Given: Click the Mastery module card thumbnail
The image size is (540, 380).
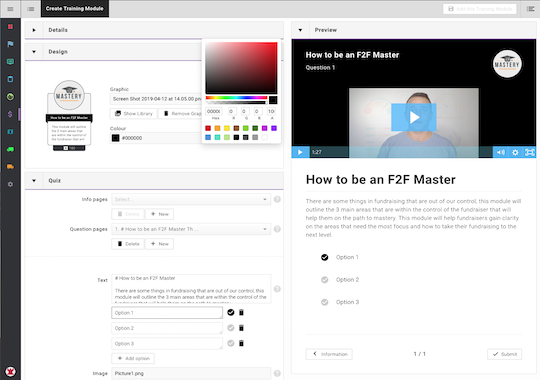Looking at the screenshot, I should [69, 116].
